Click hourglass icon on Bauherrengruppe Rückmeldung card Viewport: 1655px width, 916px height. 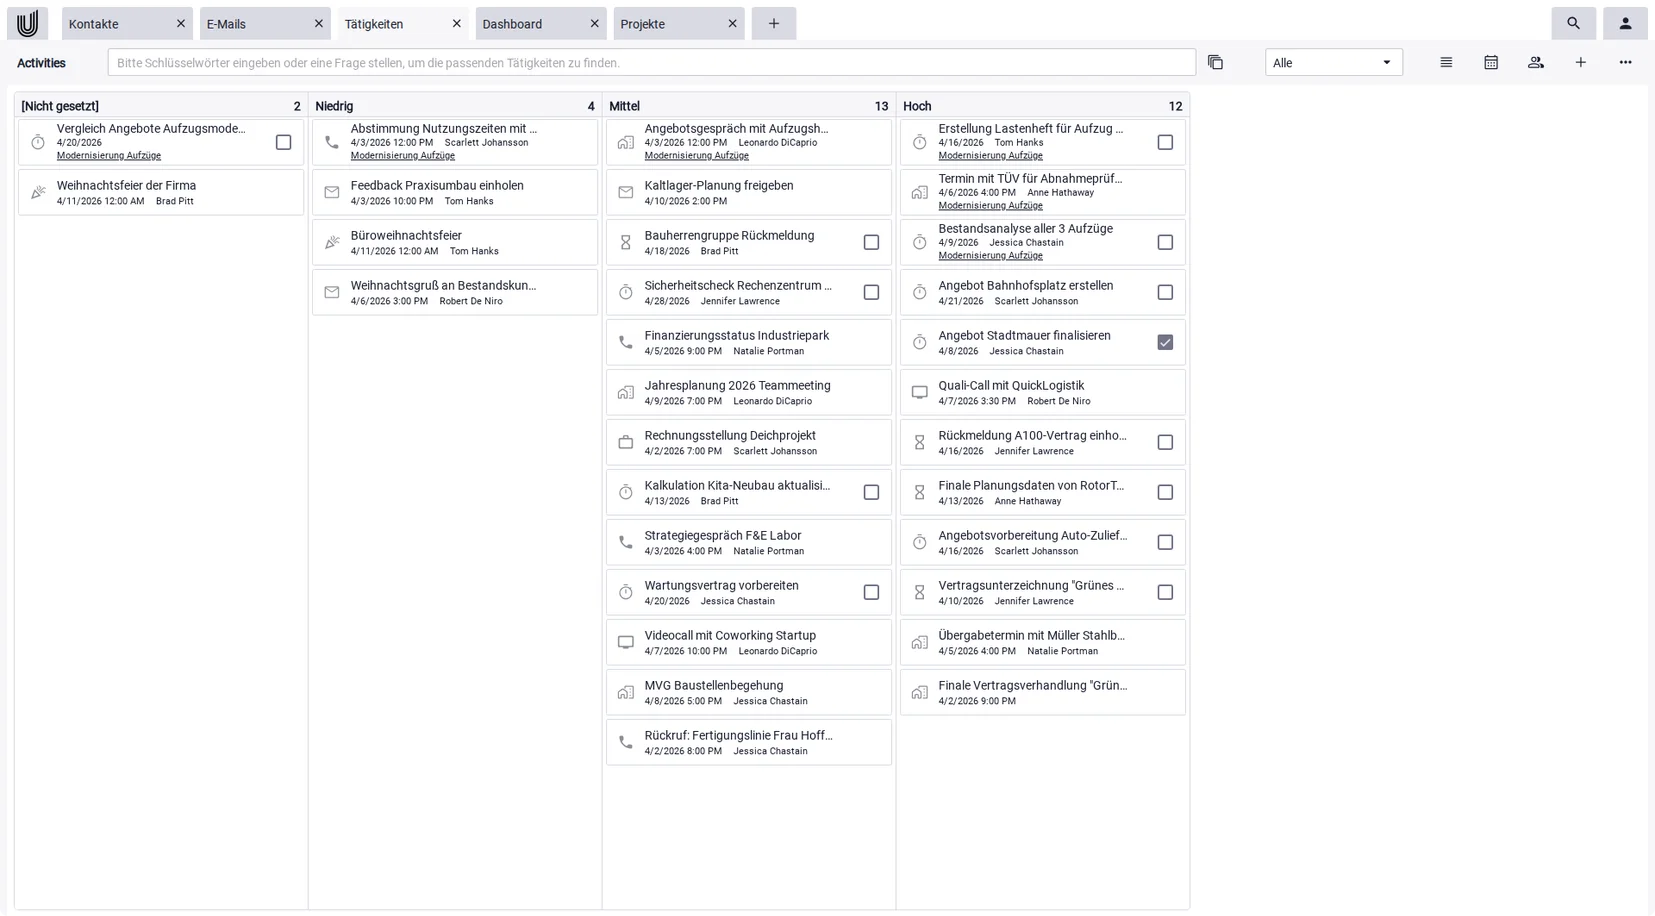(626, 242)
